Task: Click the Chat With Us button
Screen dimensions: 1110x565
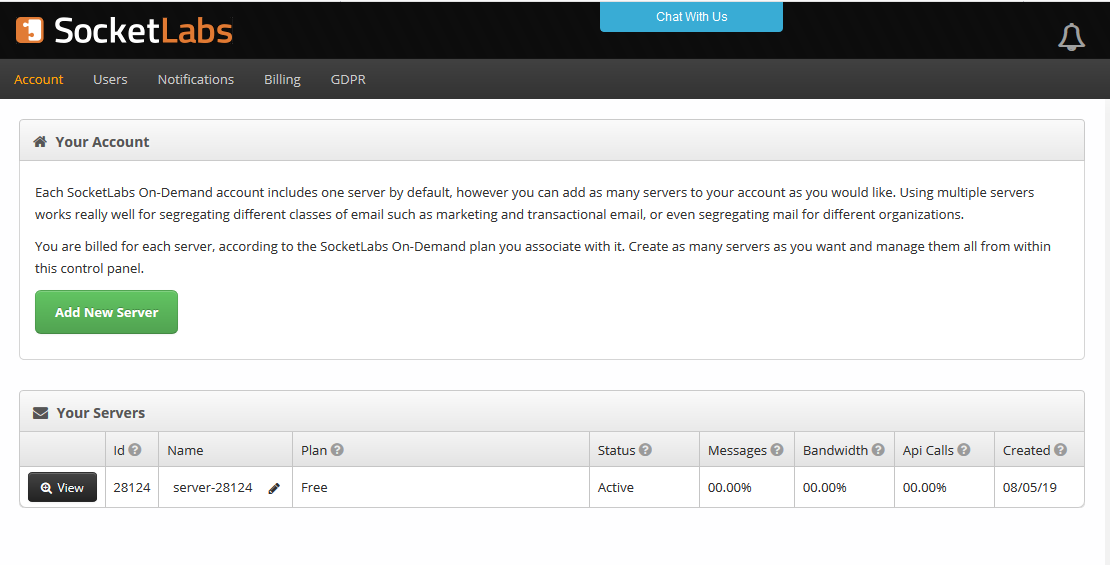Action: coord(692,17)
